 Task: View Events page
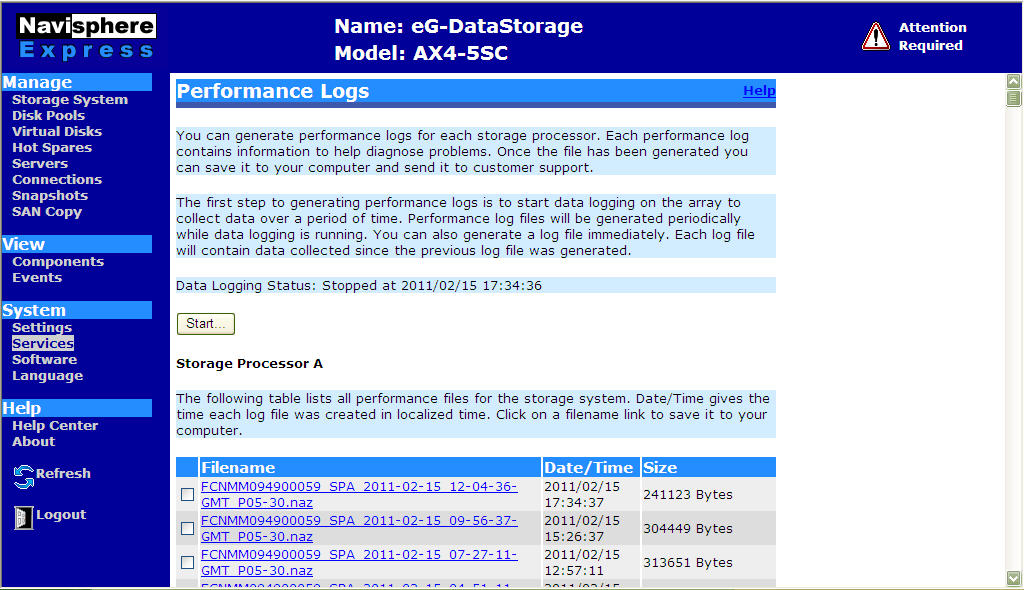[37, 277]
